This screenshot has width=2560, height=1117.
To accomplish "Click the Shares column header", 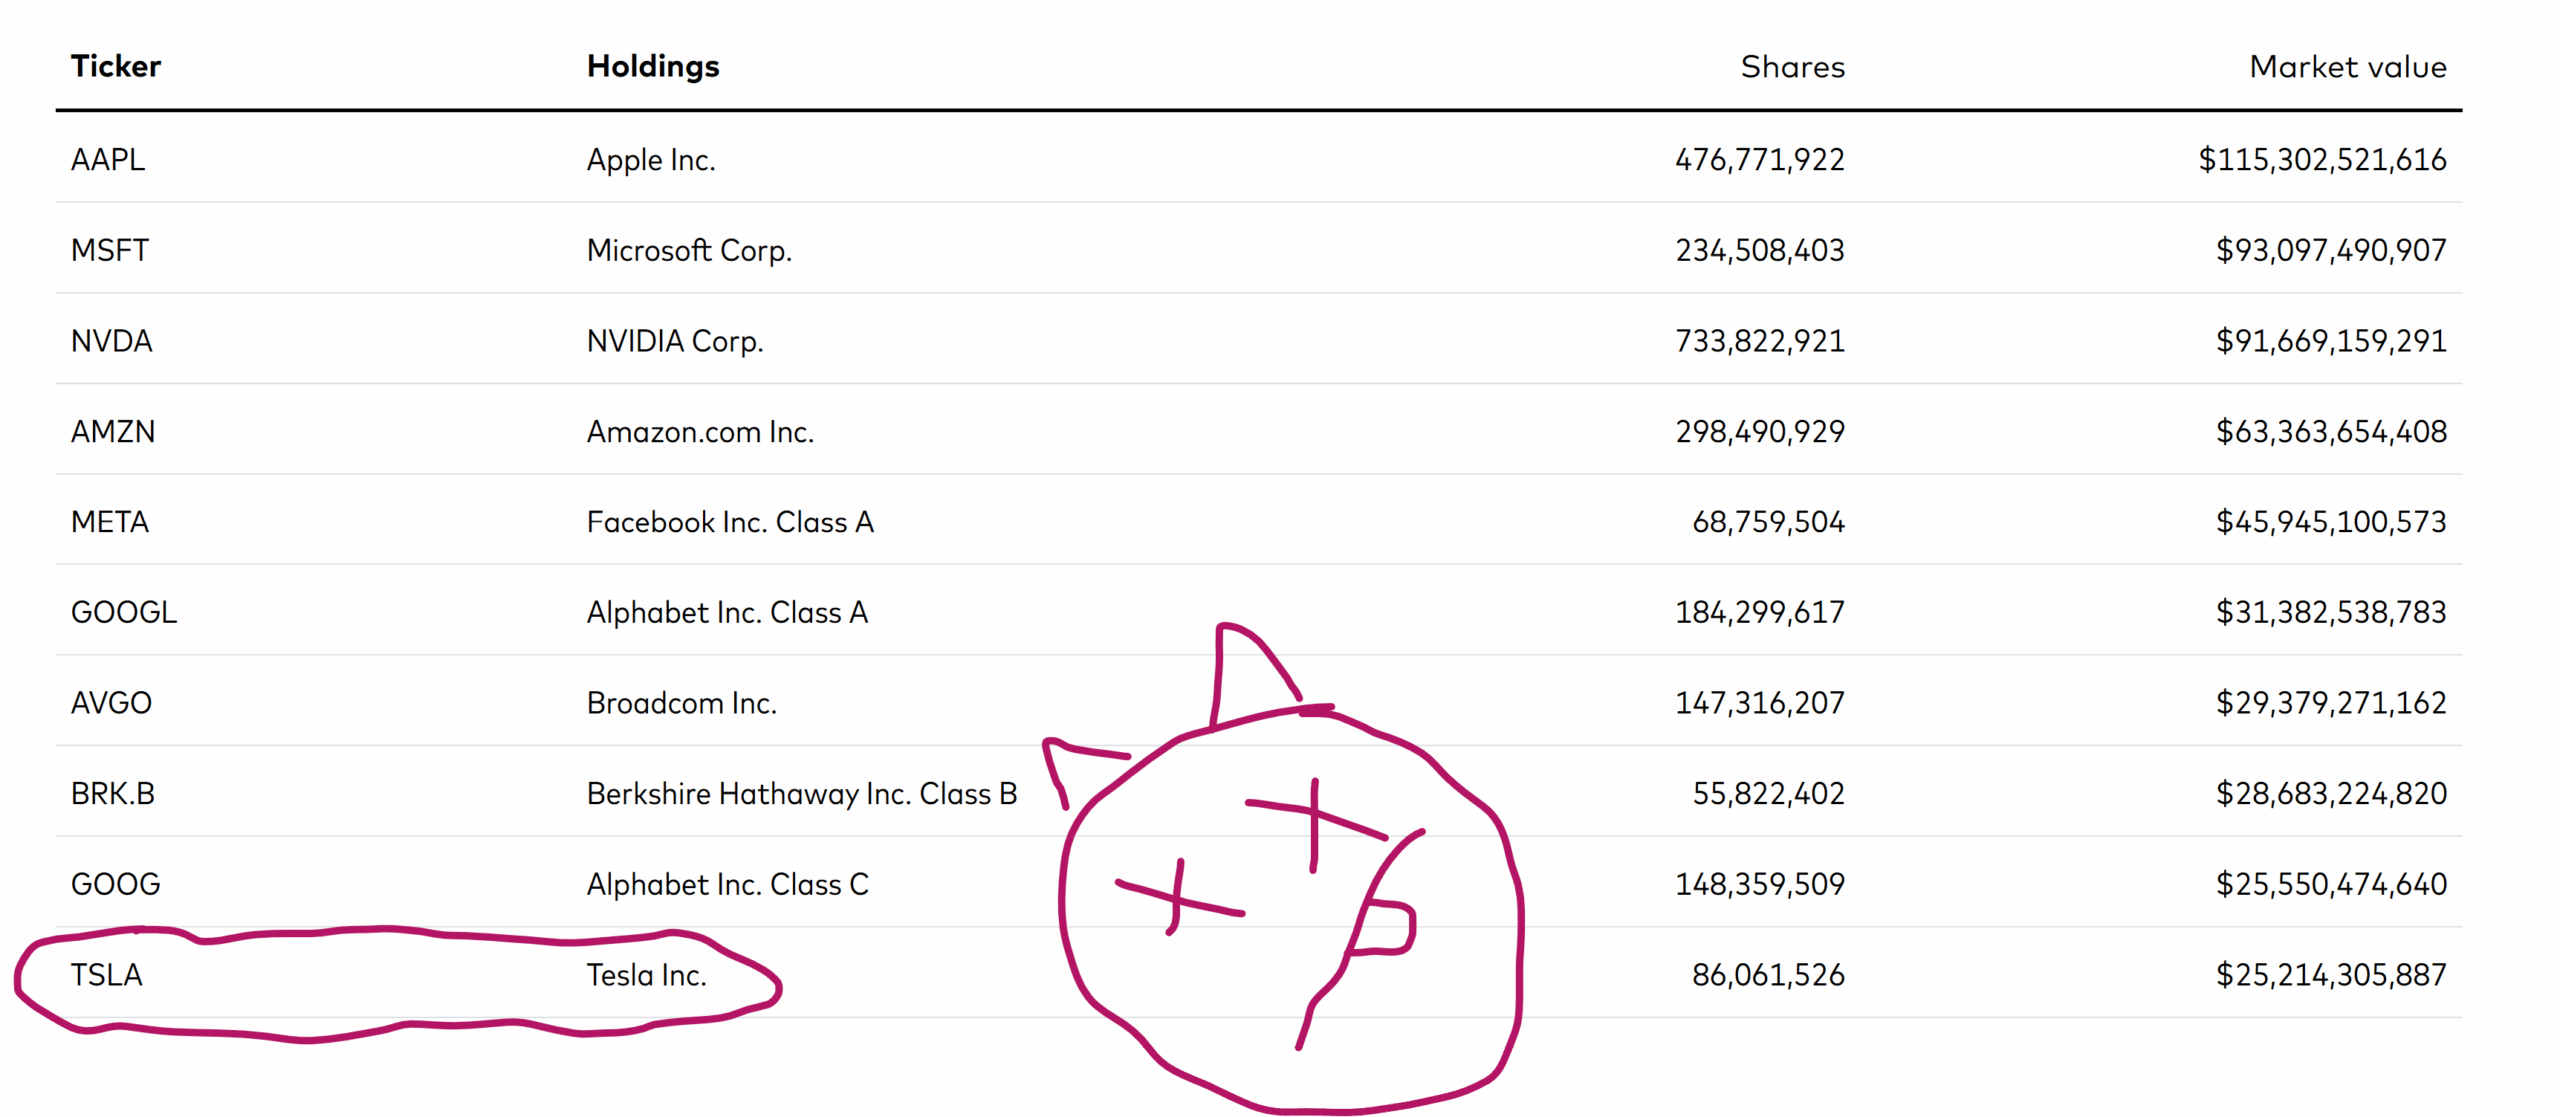I will pos(1793,67).
